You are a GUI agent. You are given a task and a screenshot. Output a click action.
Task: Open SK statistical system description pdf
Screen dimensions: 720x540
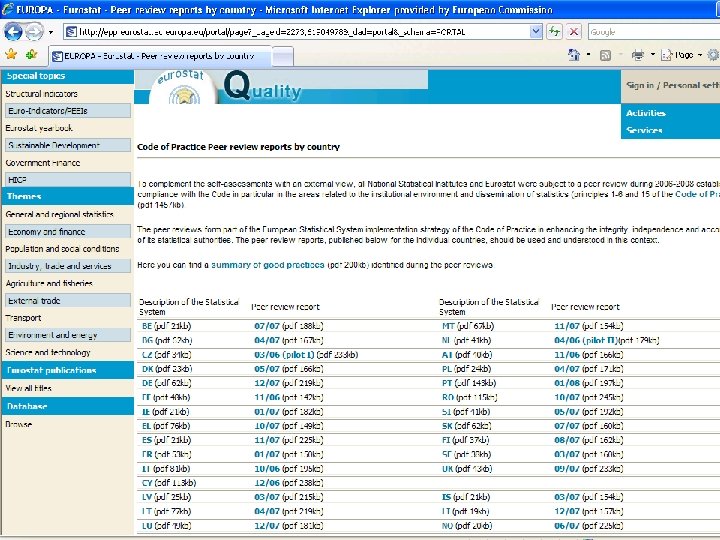click(447, 426)
